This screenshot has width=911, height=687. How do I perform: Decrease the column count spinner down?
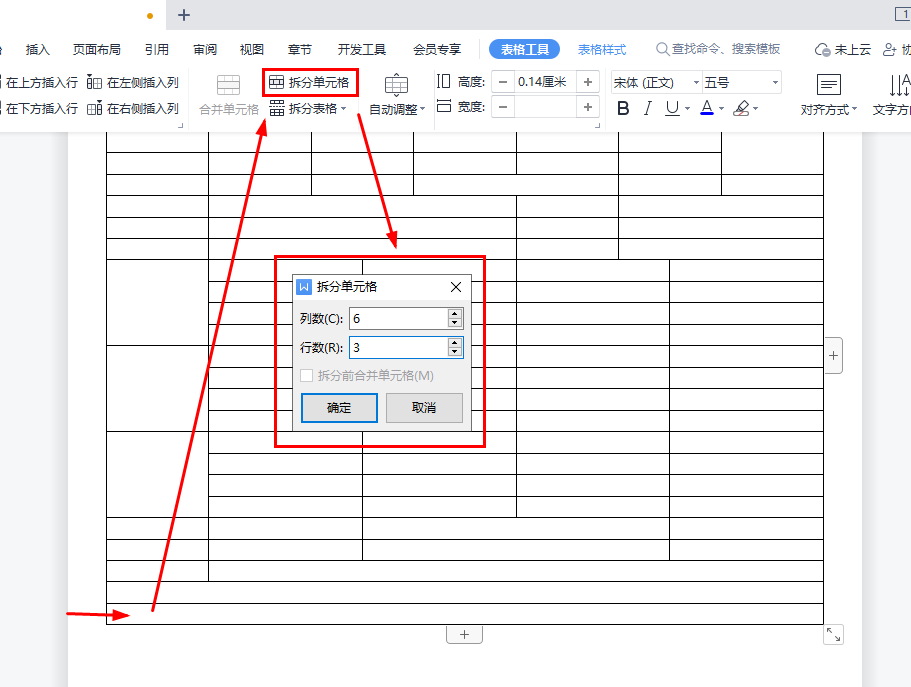point(455,323)
